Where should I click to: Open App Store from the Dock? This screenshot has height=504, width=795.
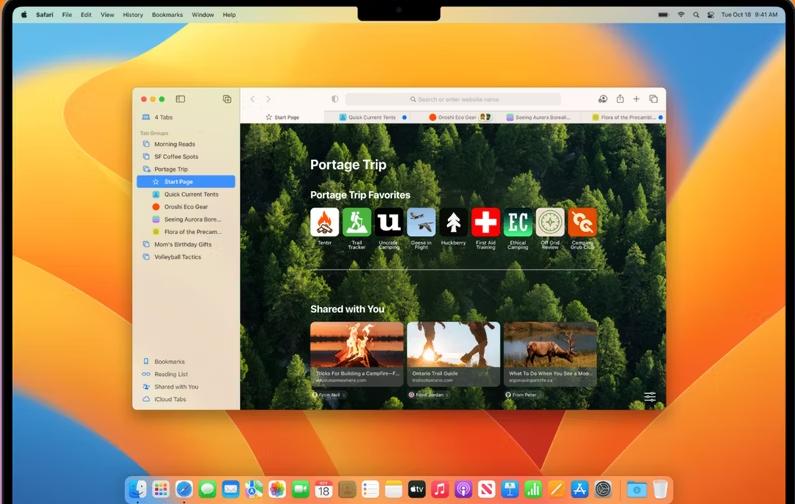pos(580,489)
